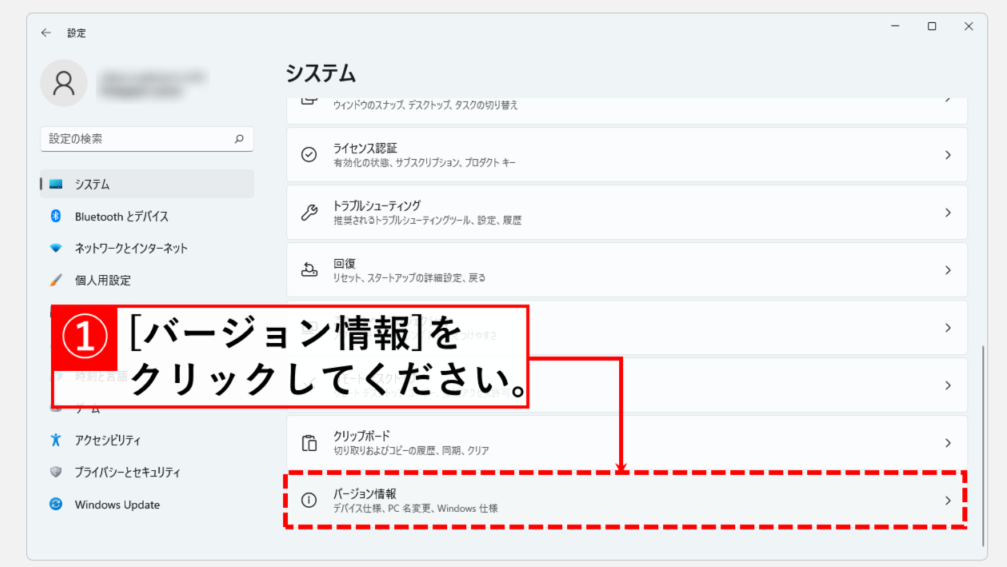Viewport: 1007px width, 567px height.
Task: Minimize the Settings window
Action: pyautogui.click(x=895, y=26)
